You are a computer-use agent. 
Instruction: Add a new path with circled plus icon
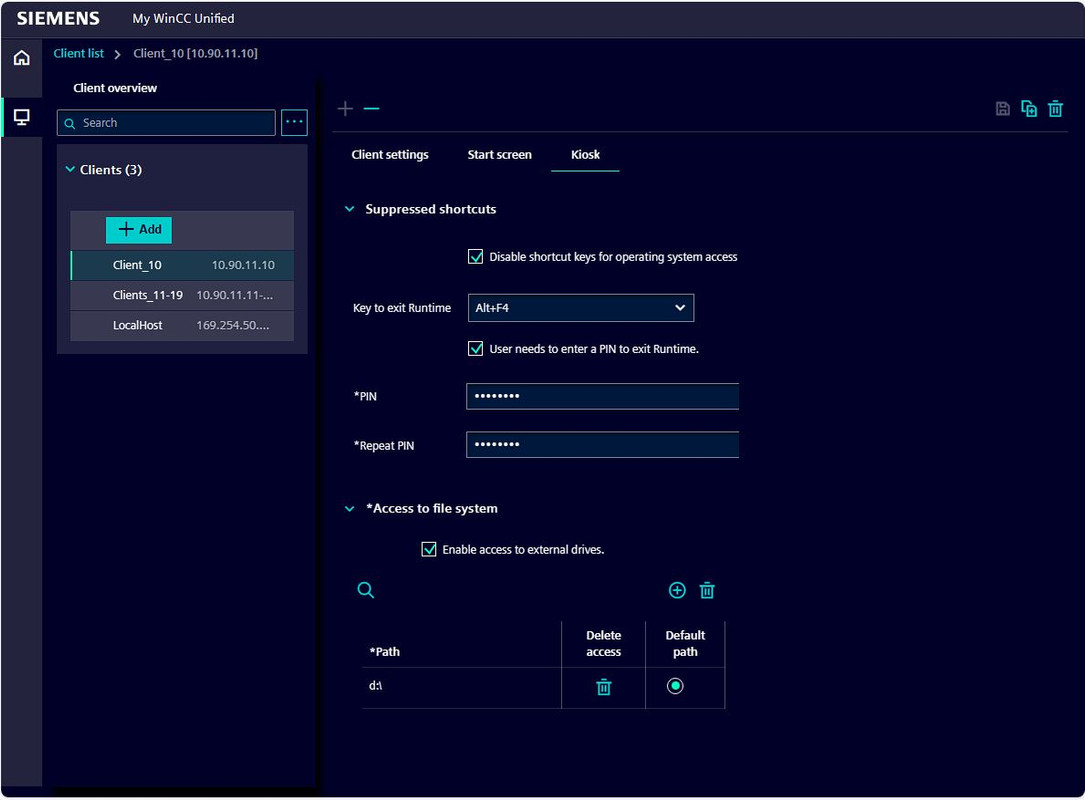677,590
